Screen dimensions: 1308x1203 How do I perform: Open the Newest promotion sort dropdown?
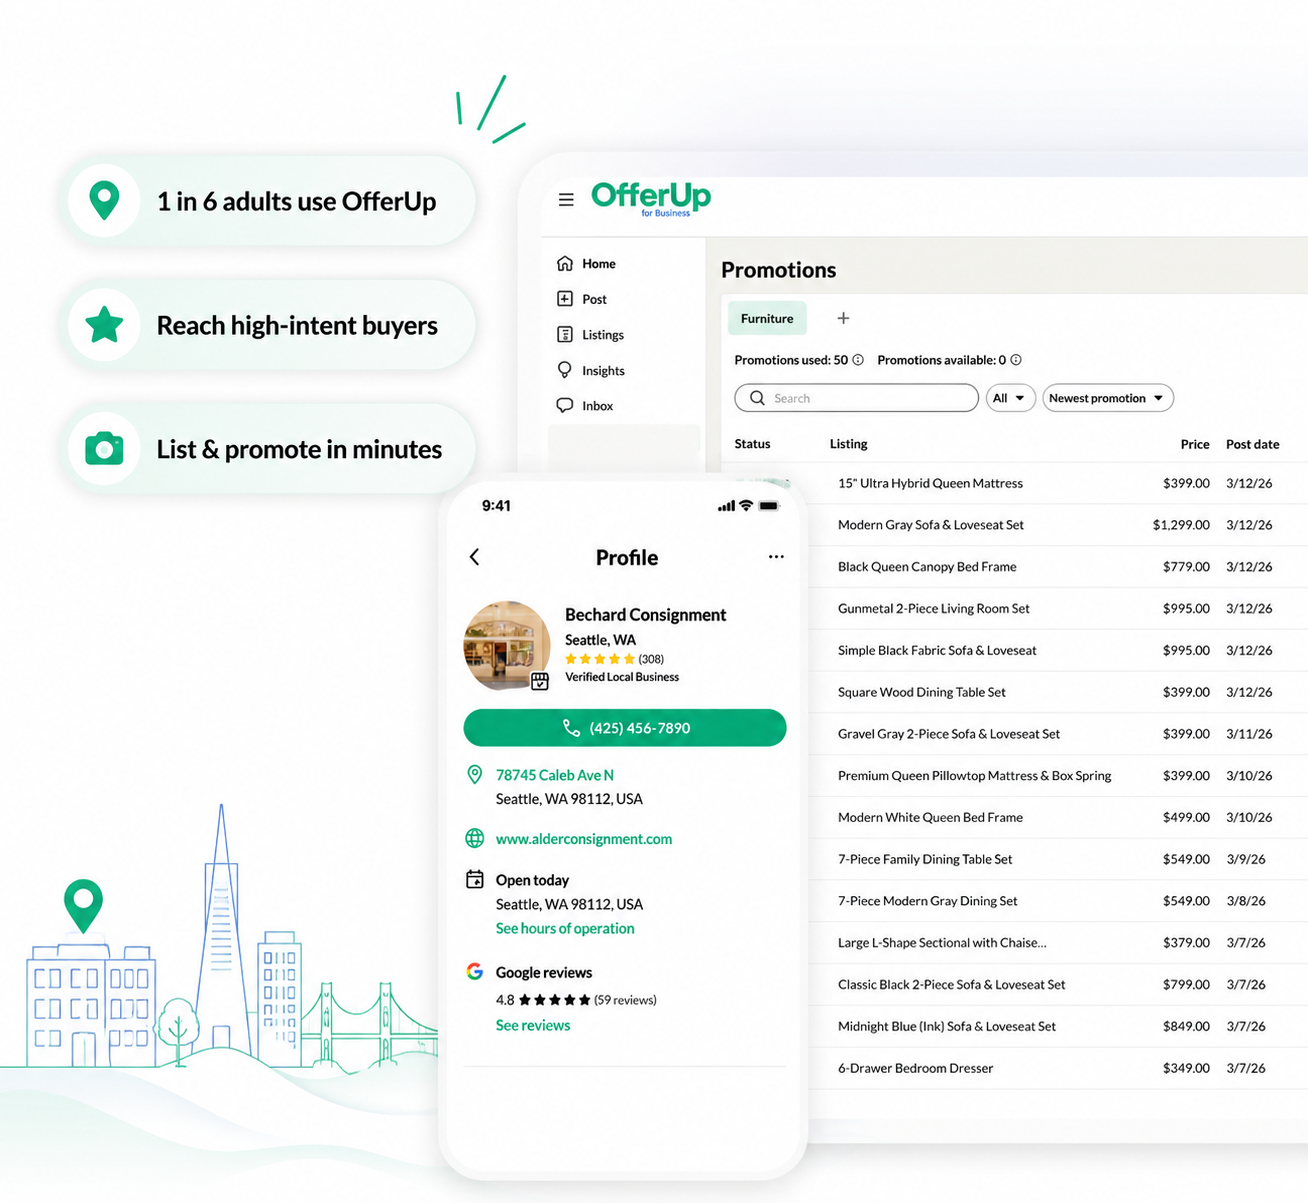(1108, 398)
